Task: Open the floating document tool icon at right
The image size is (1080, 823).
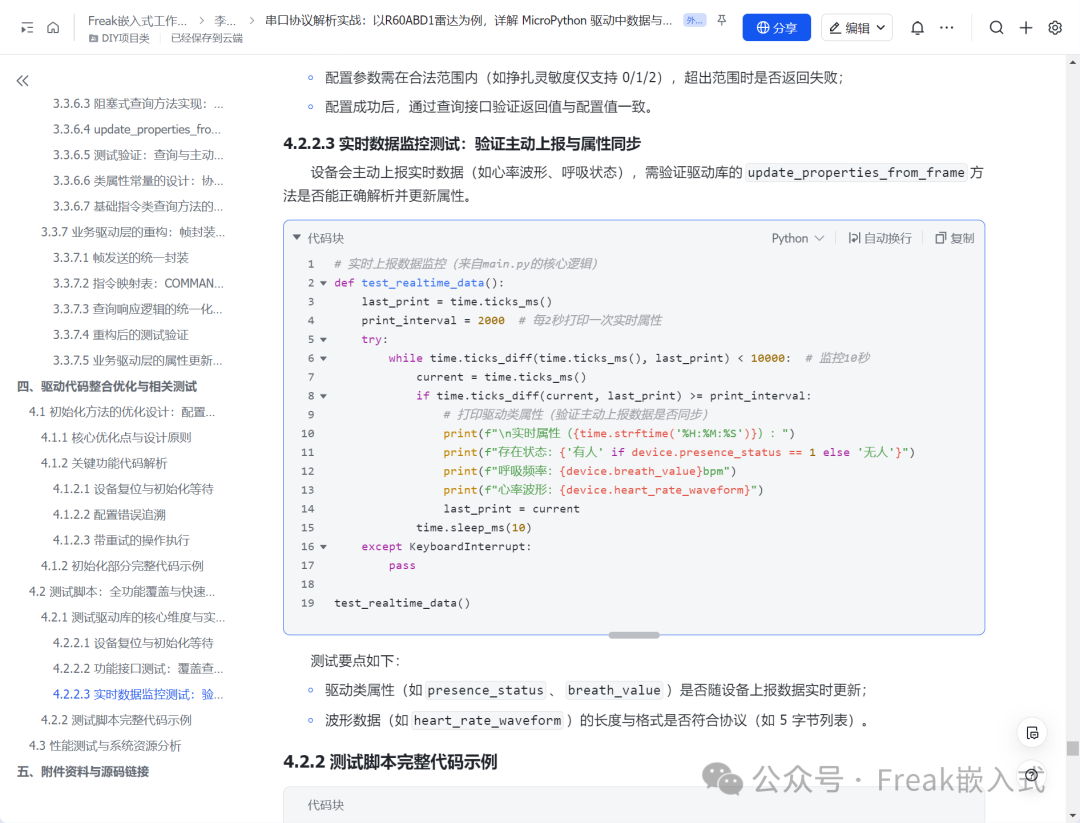Action: click(1032, 733)
